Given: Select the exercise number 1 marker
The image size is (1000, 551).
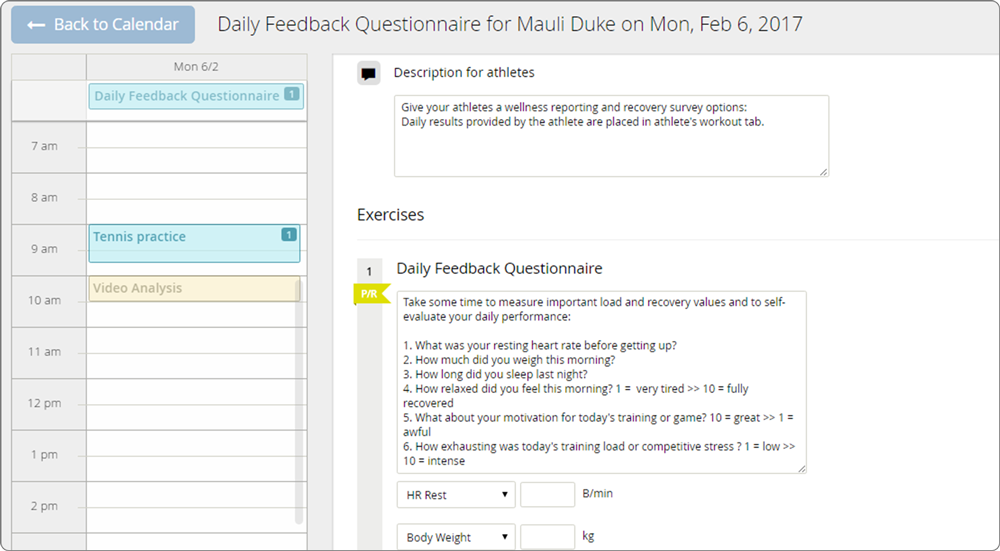Looking at the screenshot, I should 369,271.
